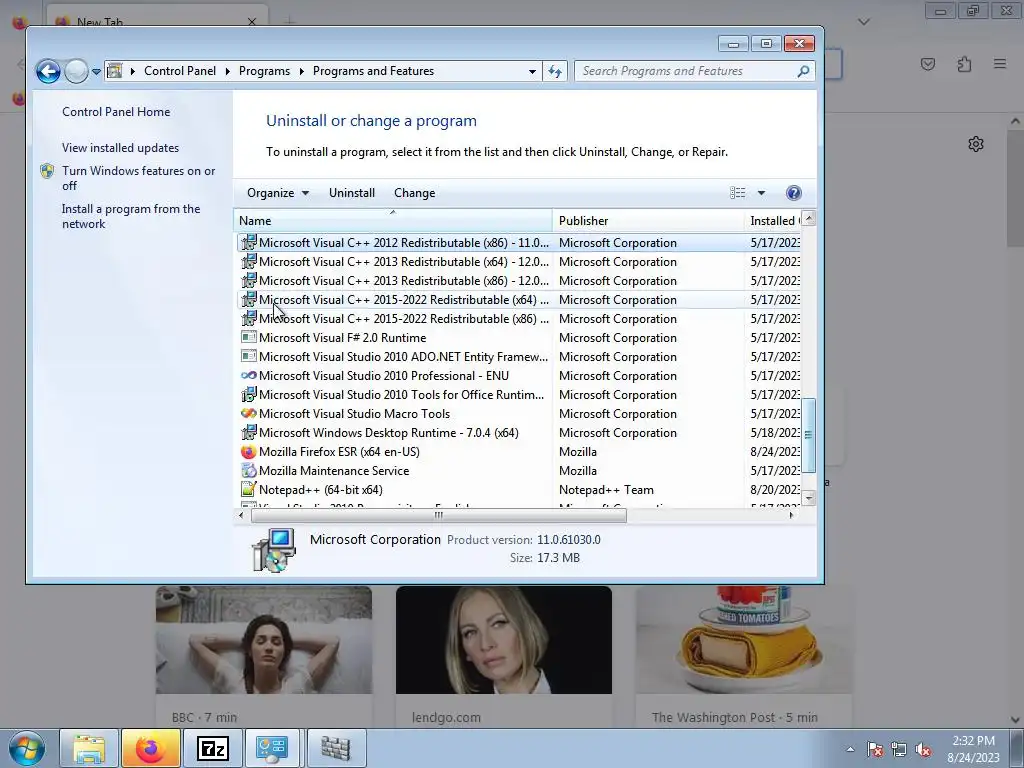Click the Back arrow navigation button
This screenshot has width=1024, height=768.
tap(48, 71)
